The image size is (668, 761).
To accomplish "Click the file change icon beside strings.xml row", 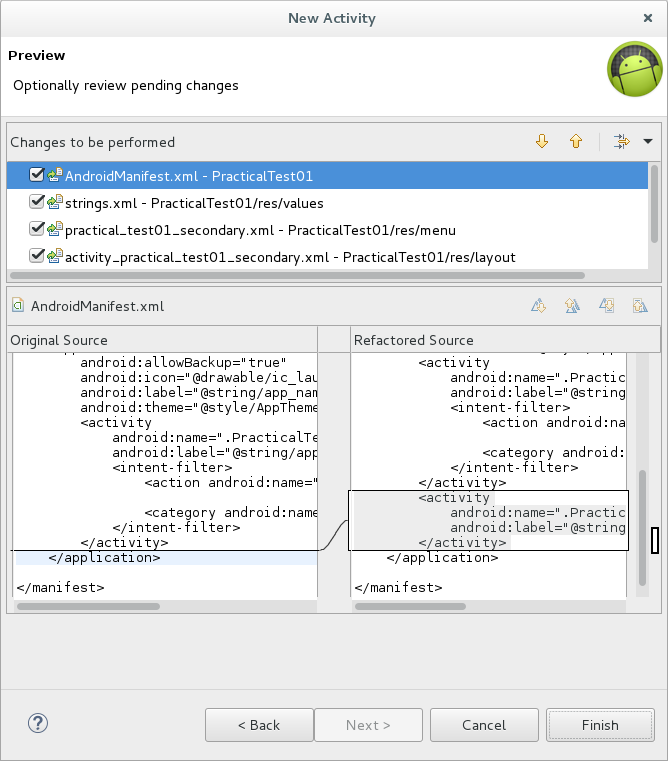I will point(55,202).
